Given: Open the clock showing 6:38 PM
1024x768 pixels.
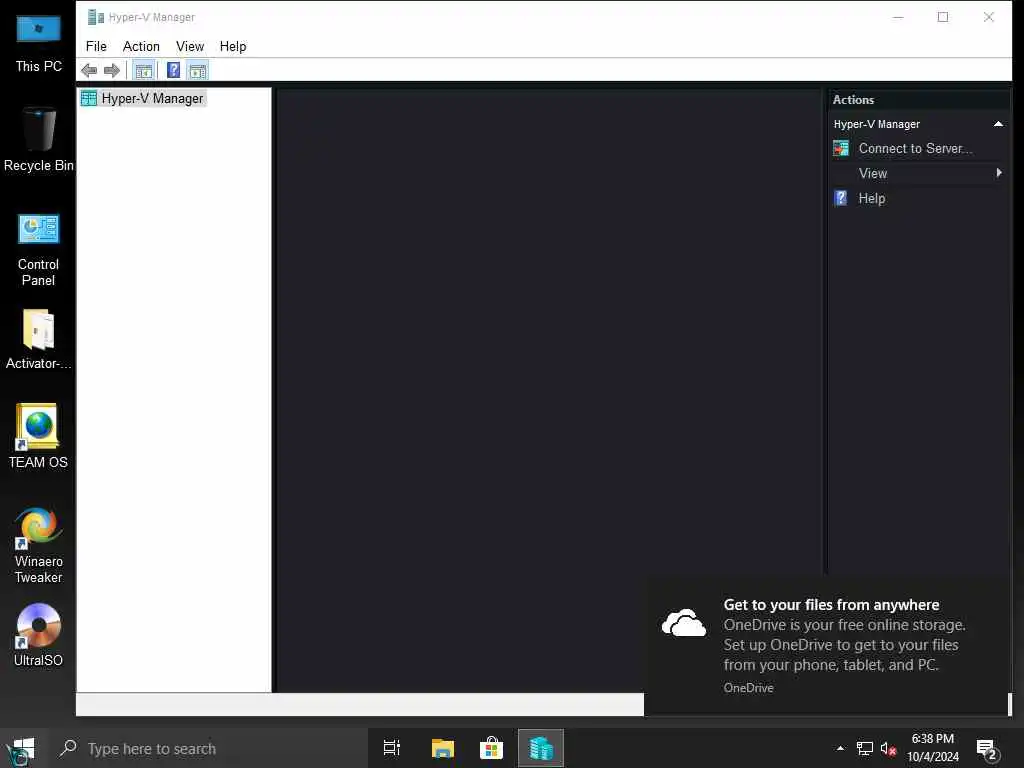Looking at the screenshot, I should click(x=933, y=748).
